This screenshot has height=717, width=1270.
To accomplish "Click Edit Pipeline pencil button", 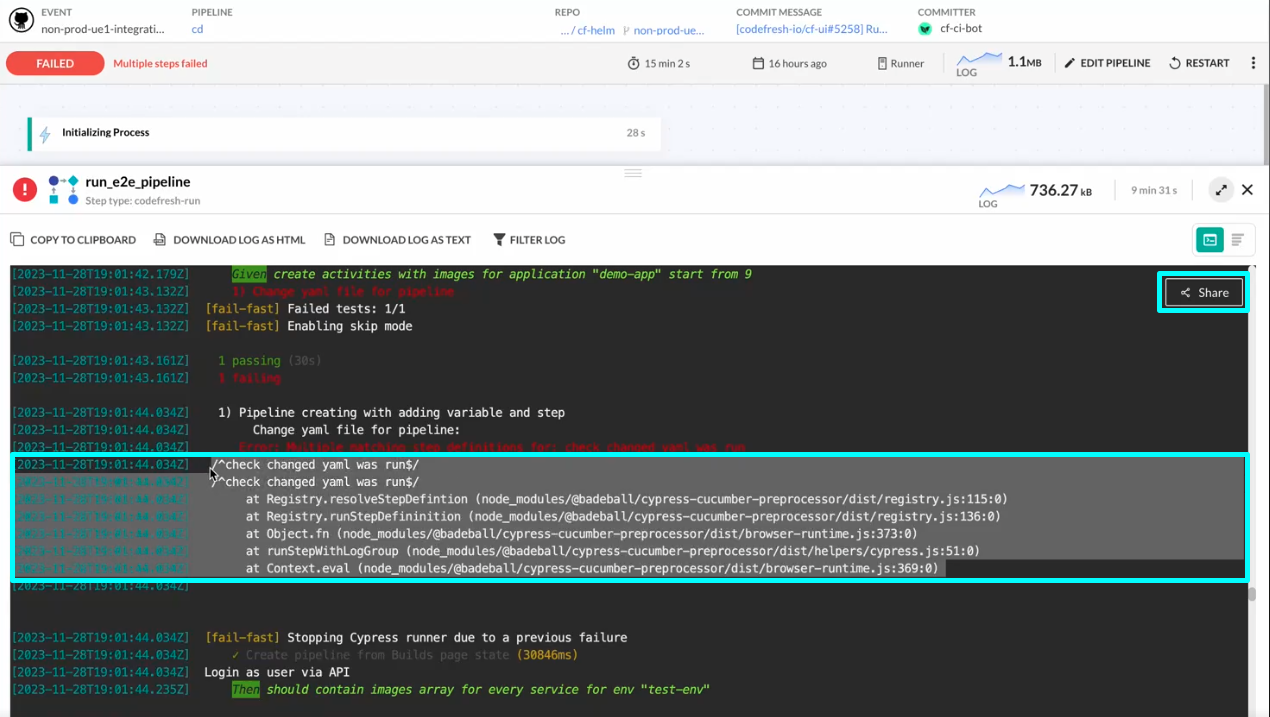I will pos(1107,63).
